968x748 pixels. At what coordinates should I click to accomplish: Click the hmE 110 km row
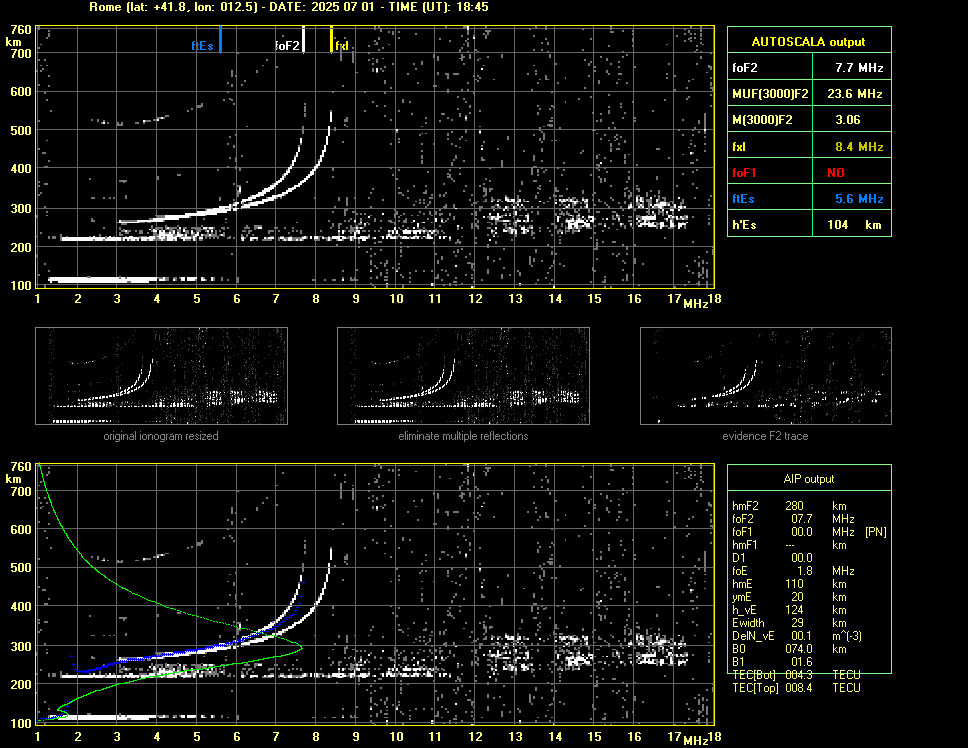point(790,584)
